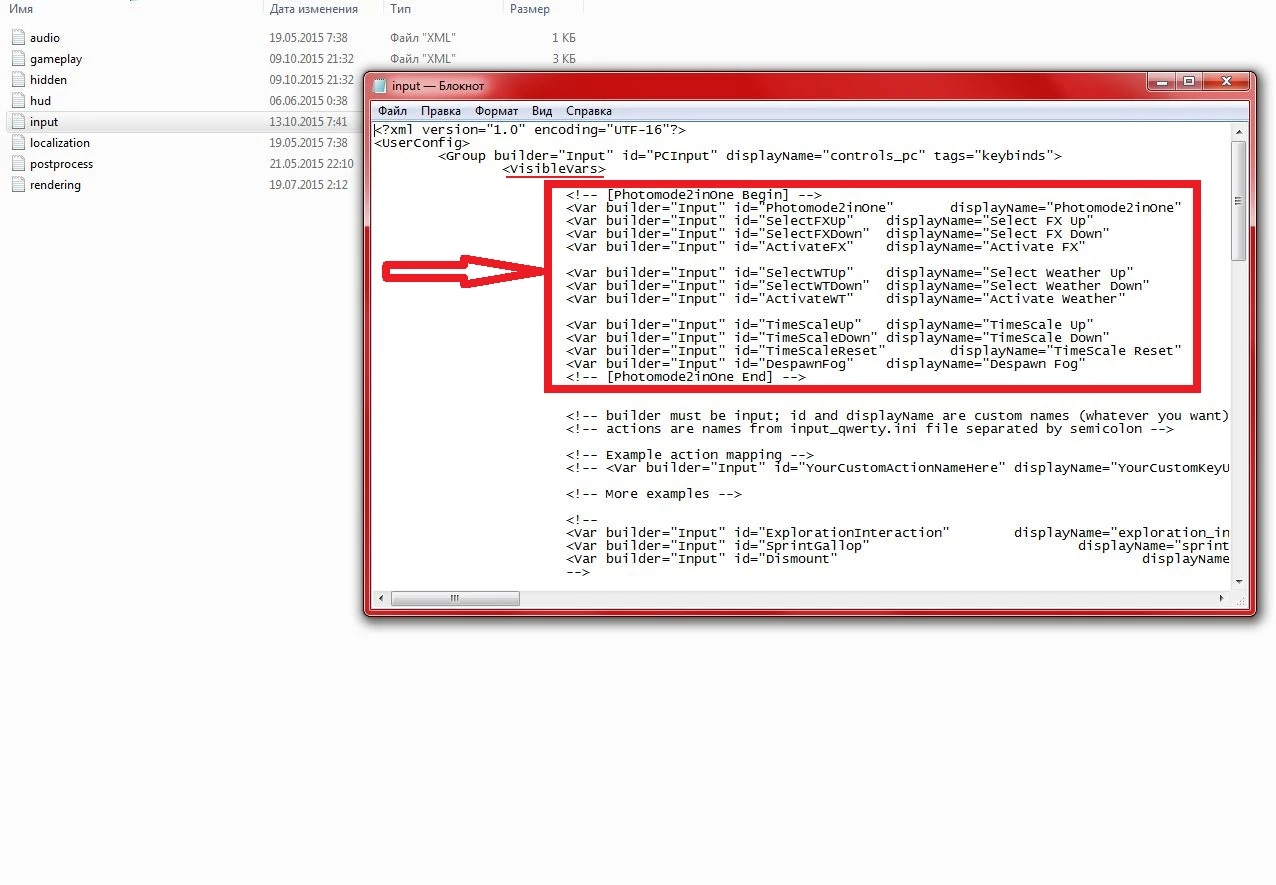Screen dimensions: 1276x885
Task: Click the input file icon
Action: pos(17,122)
